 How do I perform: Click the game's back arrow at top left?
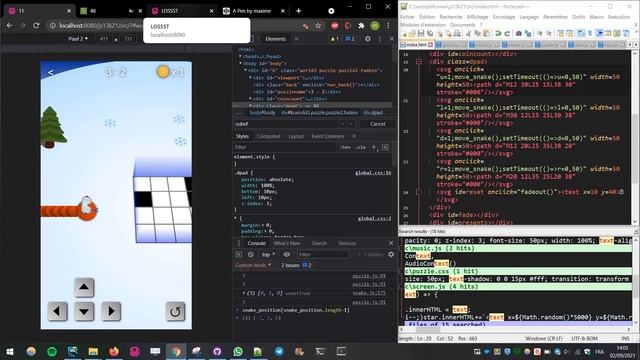click(51, 72)
